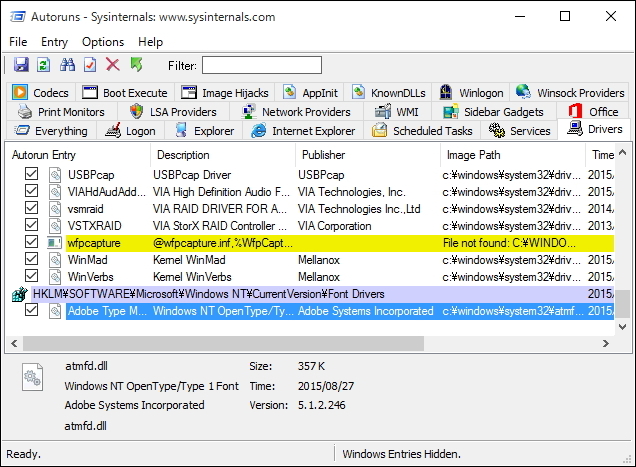Open the Logon tab
Screen dimensions: 636x467
[130, 131]
